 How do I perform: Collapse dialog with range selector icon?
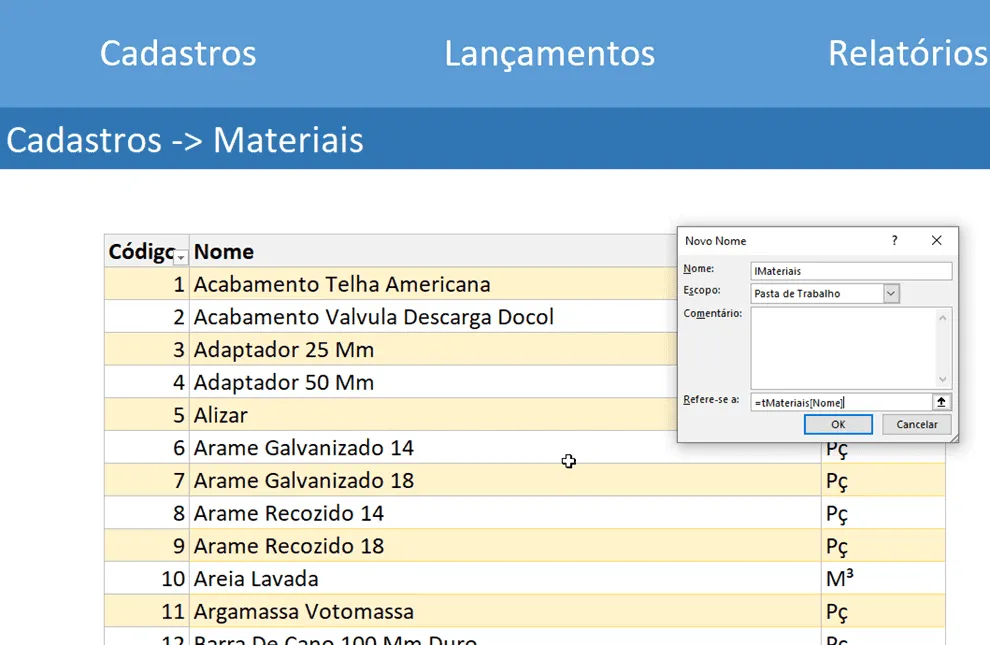pyautogui.click(x=941, y=402)
